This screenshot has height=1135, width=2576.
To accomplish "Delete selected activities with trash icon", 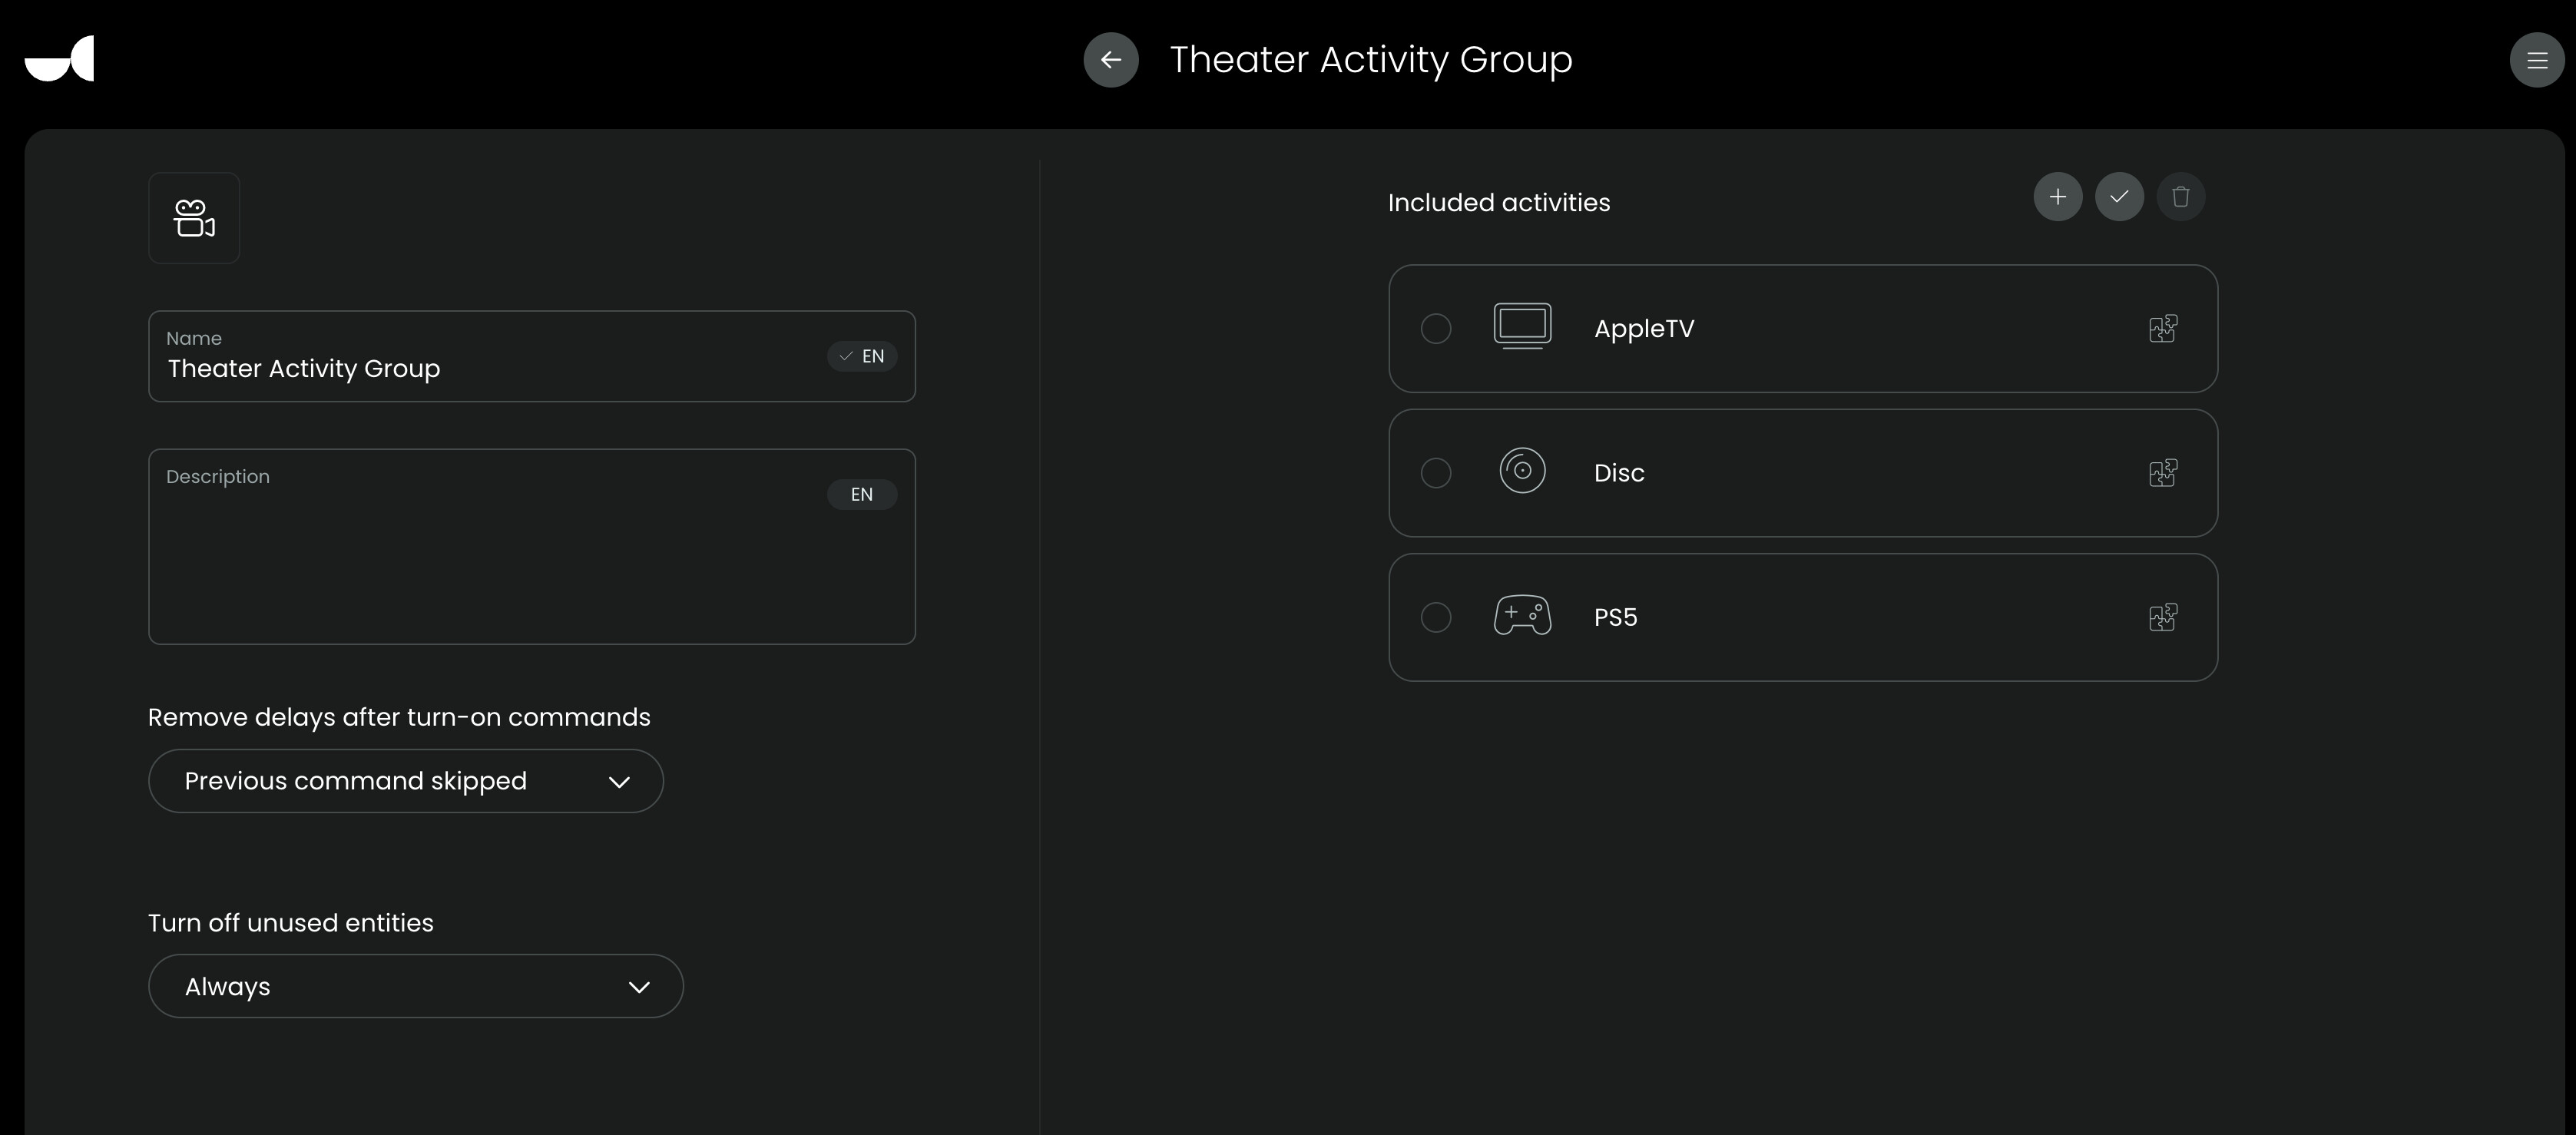I will pyautogui.click(x=2181, y=197).
